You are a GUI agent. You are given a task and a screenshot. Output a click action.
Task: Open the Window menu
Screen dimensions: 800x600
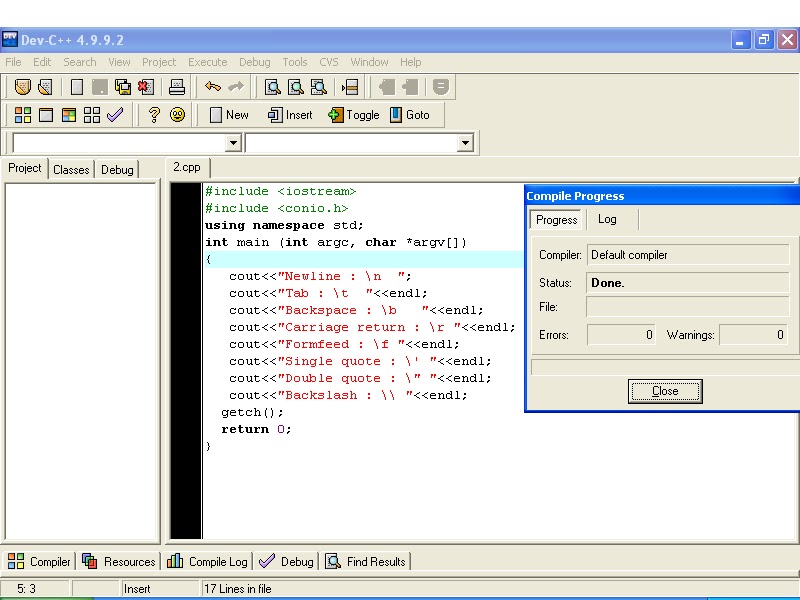pos(369,62)
